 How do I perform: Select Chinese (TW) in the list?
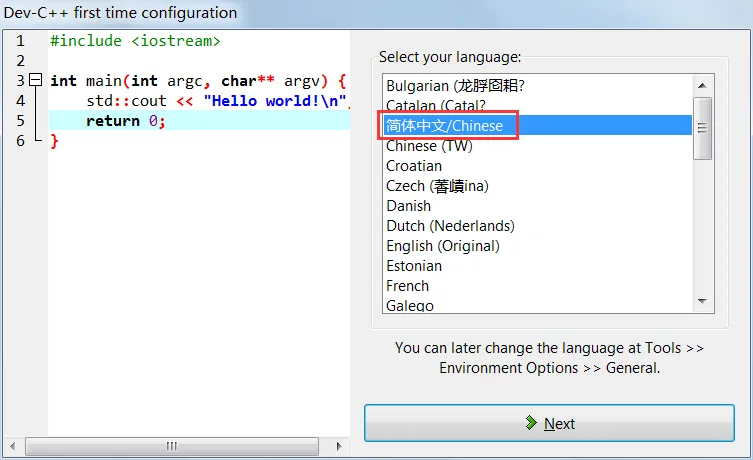tap(537, 145)
